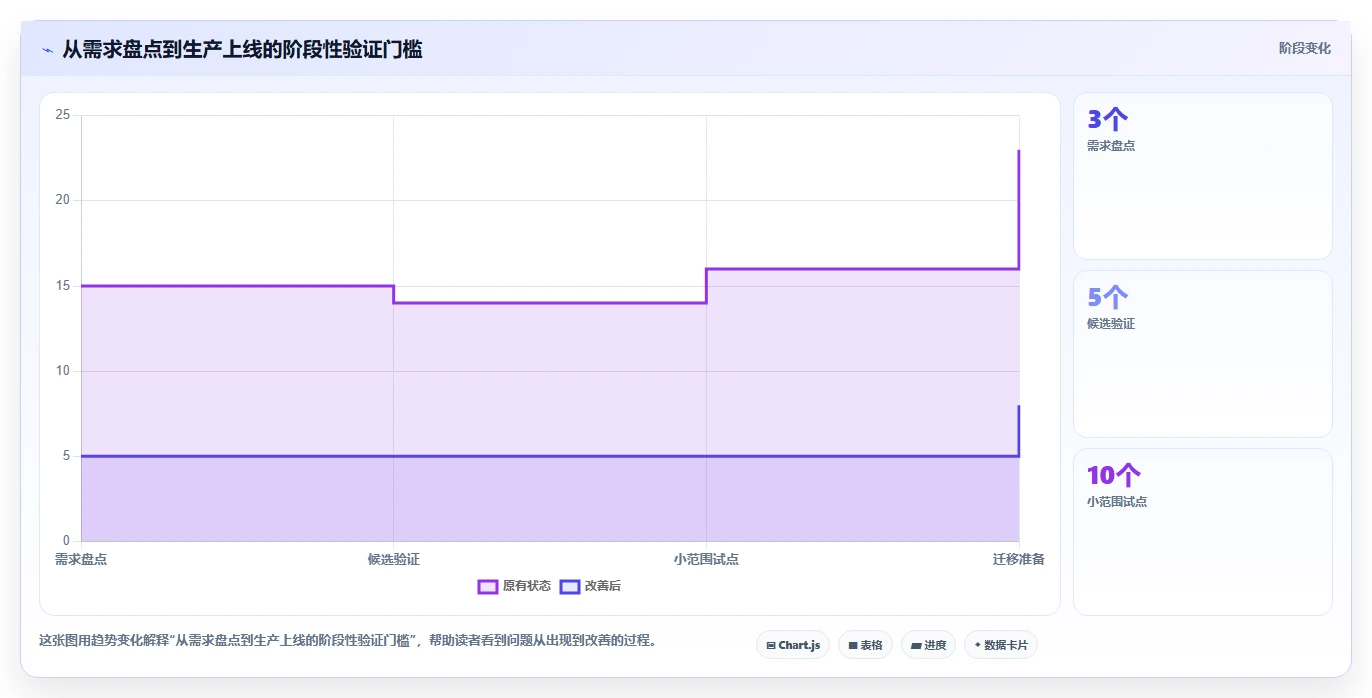Screen dimensions: 1372x698
Task: Click the chart title 从需求盘点到生产上线的阶段性验证门槛
Action: (x=242, y=49)
